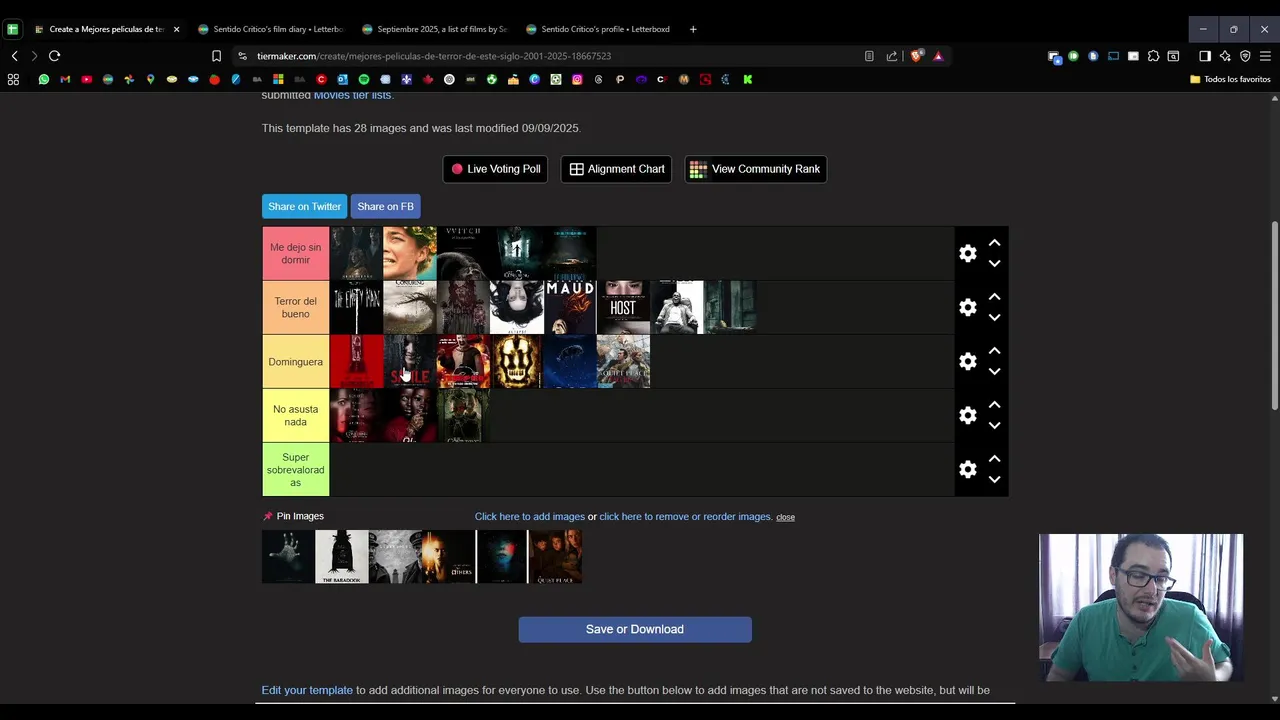
Task: Click Save or Download button
Action: (635, 629)
